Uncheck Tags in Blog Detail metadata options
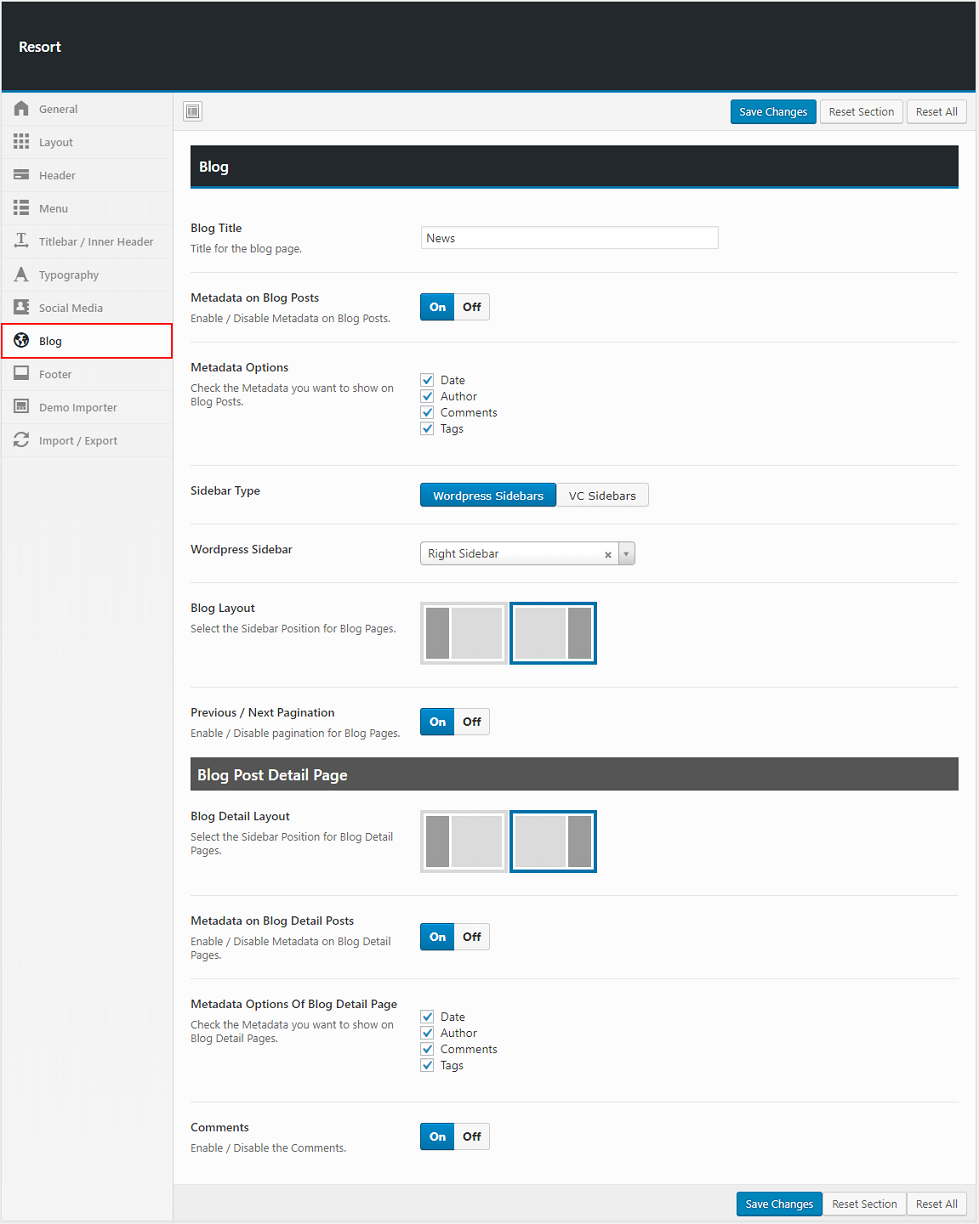The image size is (979, 1224). pyautogui.click(x=427, y=1066)
